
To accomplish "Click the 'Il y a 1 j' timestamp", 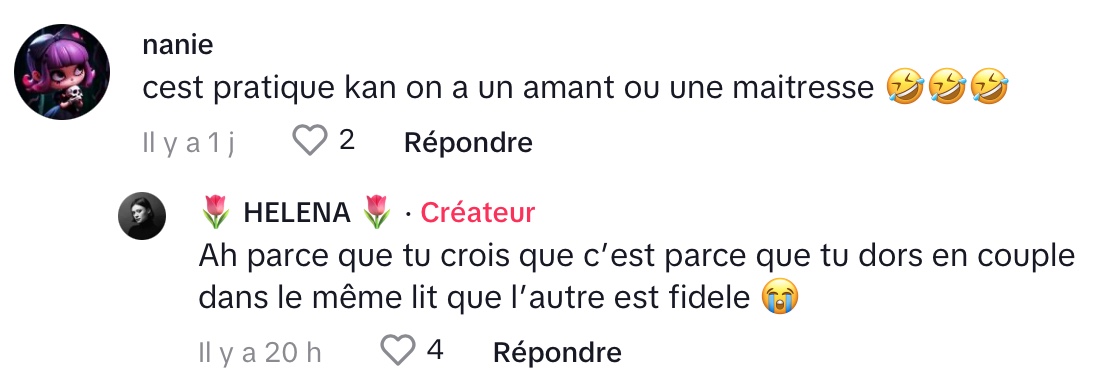I will tap(188, 143).
